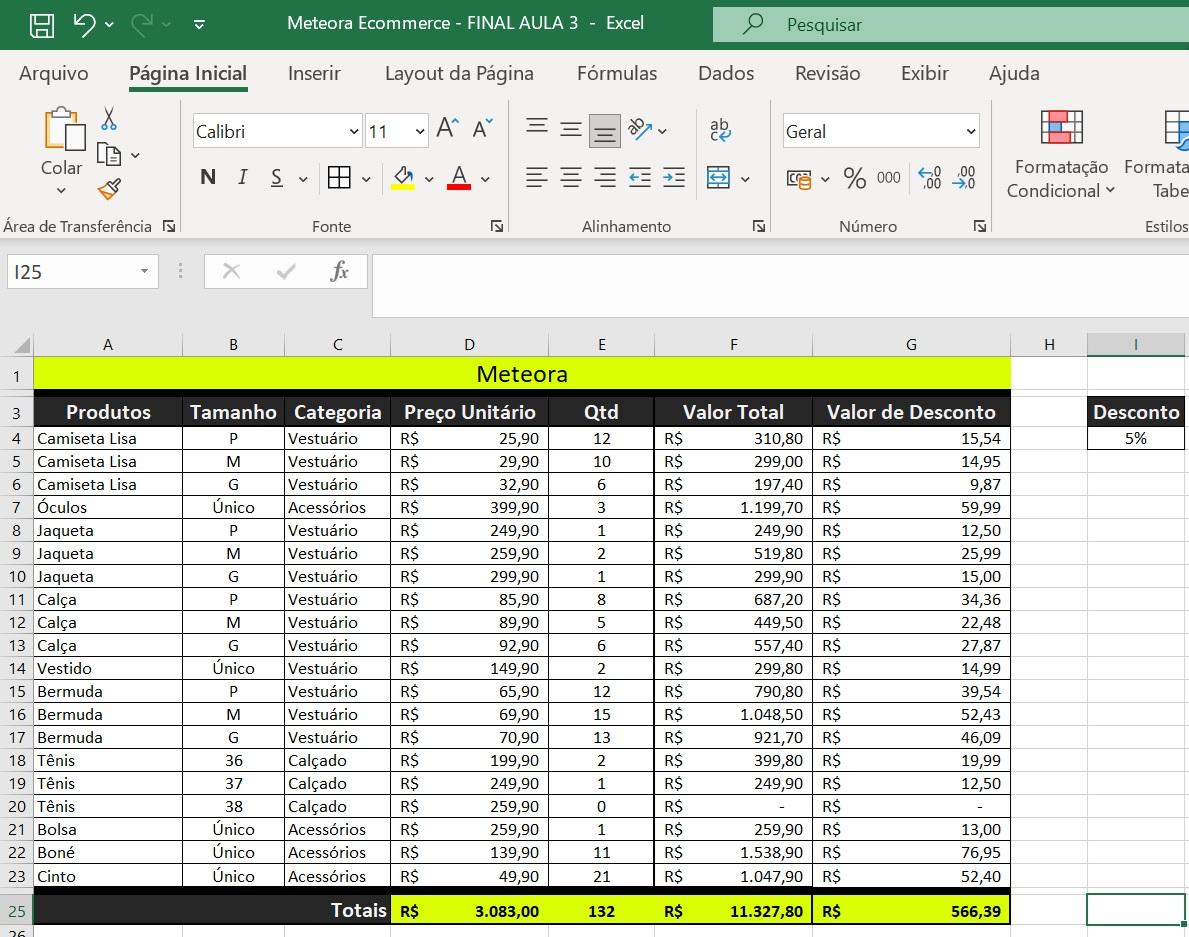This screenshot has height=937, width=1189.
Task: Open the Fórmulas ribbon tab
Action: click(x=616, y=73)
